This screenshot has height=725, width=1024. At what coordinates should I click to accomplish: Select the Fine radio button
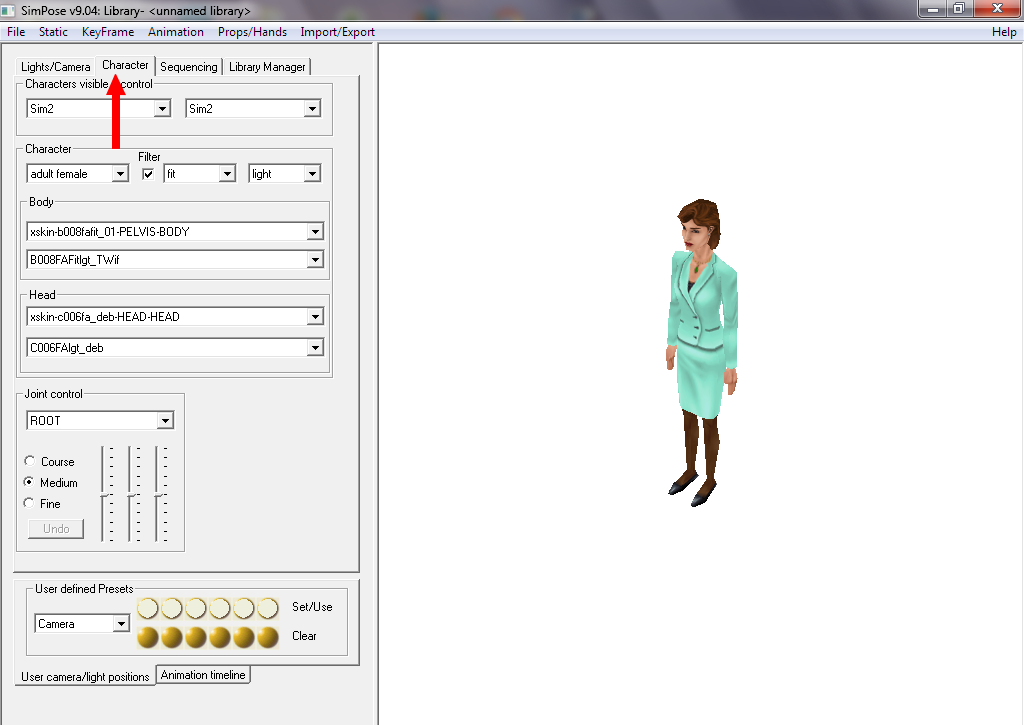coord(29,504)
